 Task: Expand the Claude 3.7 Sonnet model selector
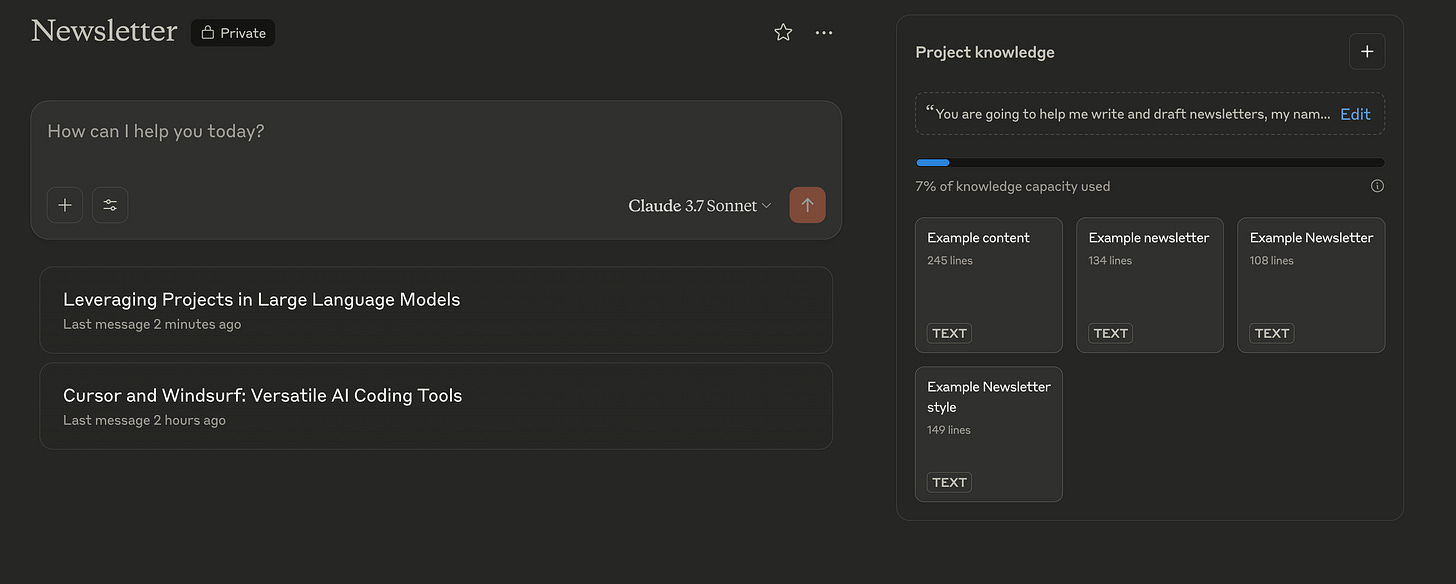pos(700,206)
